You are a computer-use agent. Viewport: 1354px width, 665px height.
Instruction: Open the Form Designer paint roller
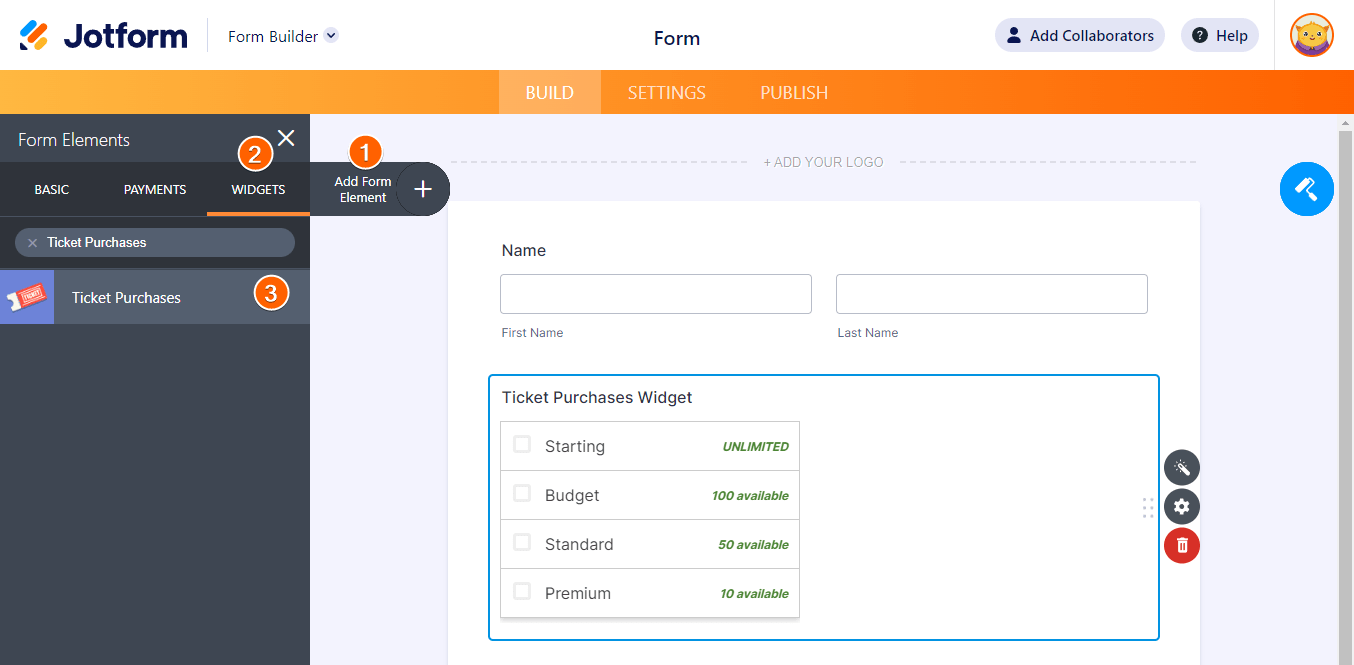[1306, 188]
